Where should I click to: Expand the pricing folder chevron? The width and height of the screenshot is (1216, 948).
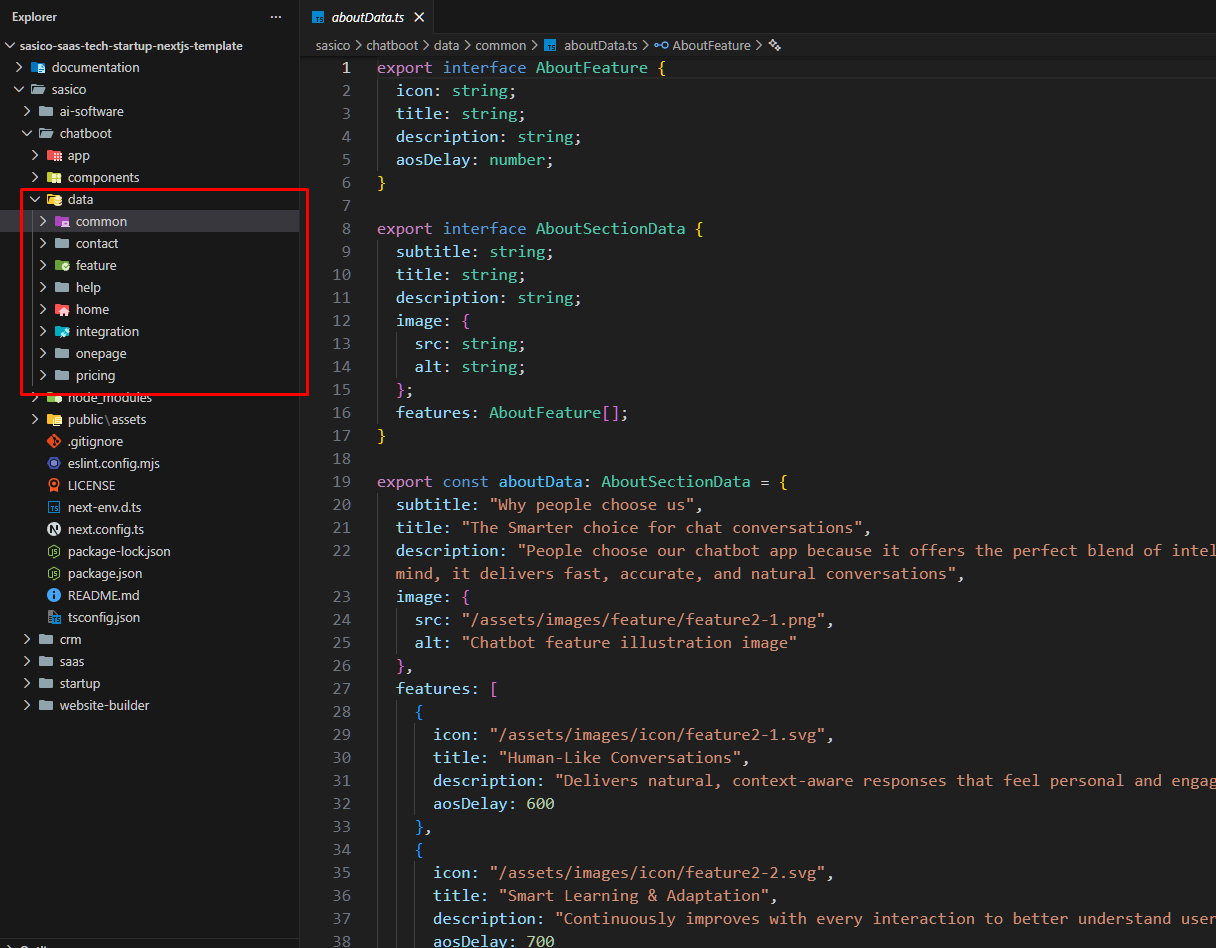click(44, 375)
